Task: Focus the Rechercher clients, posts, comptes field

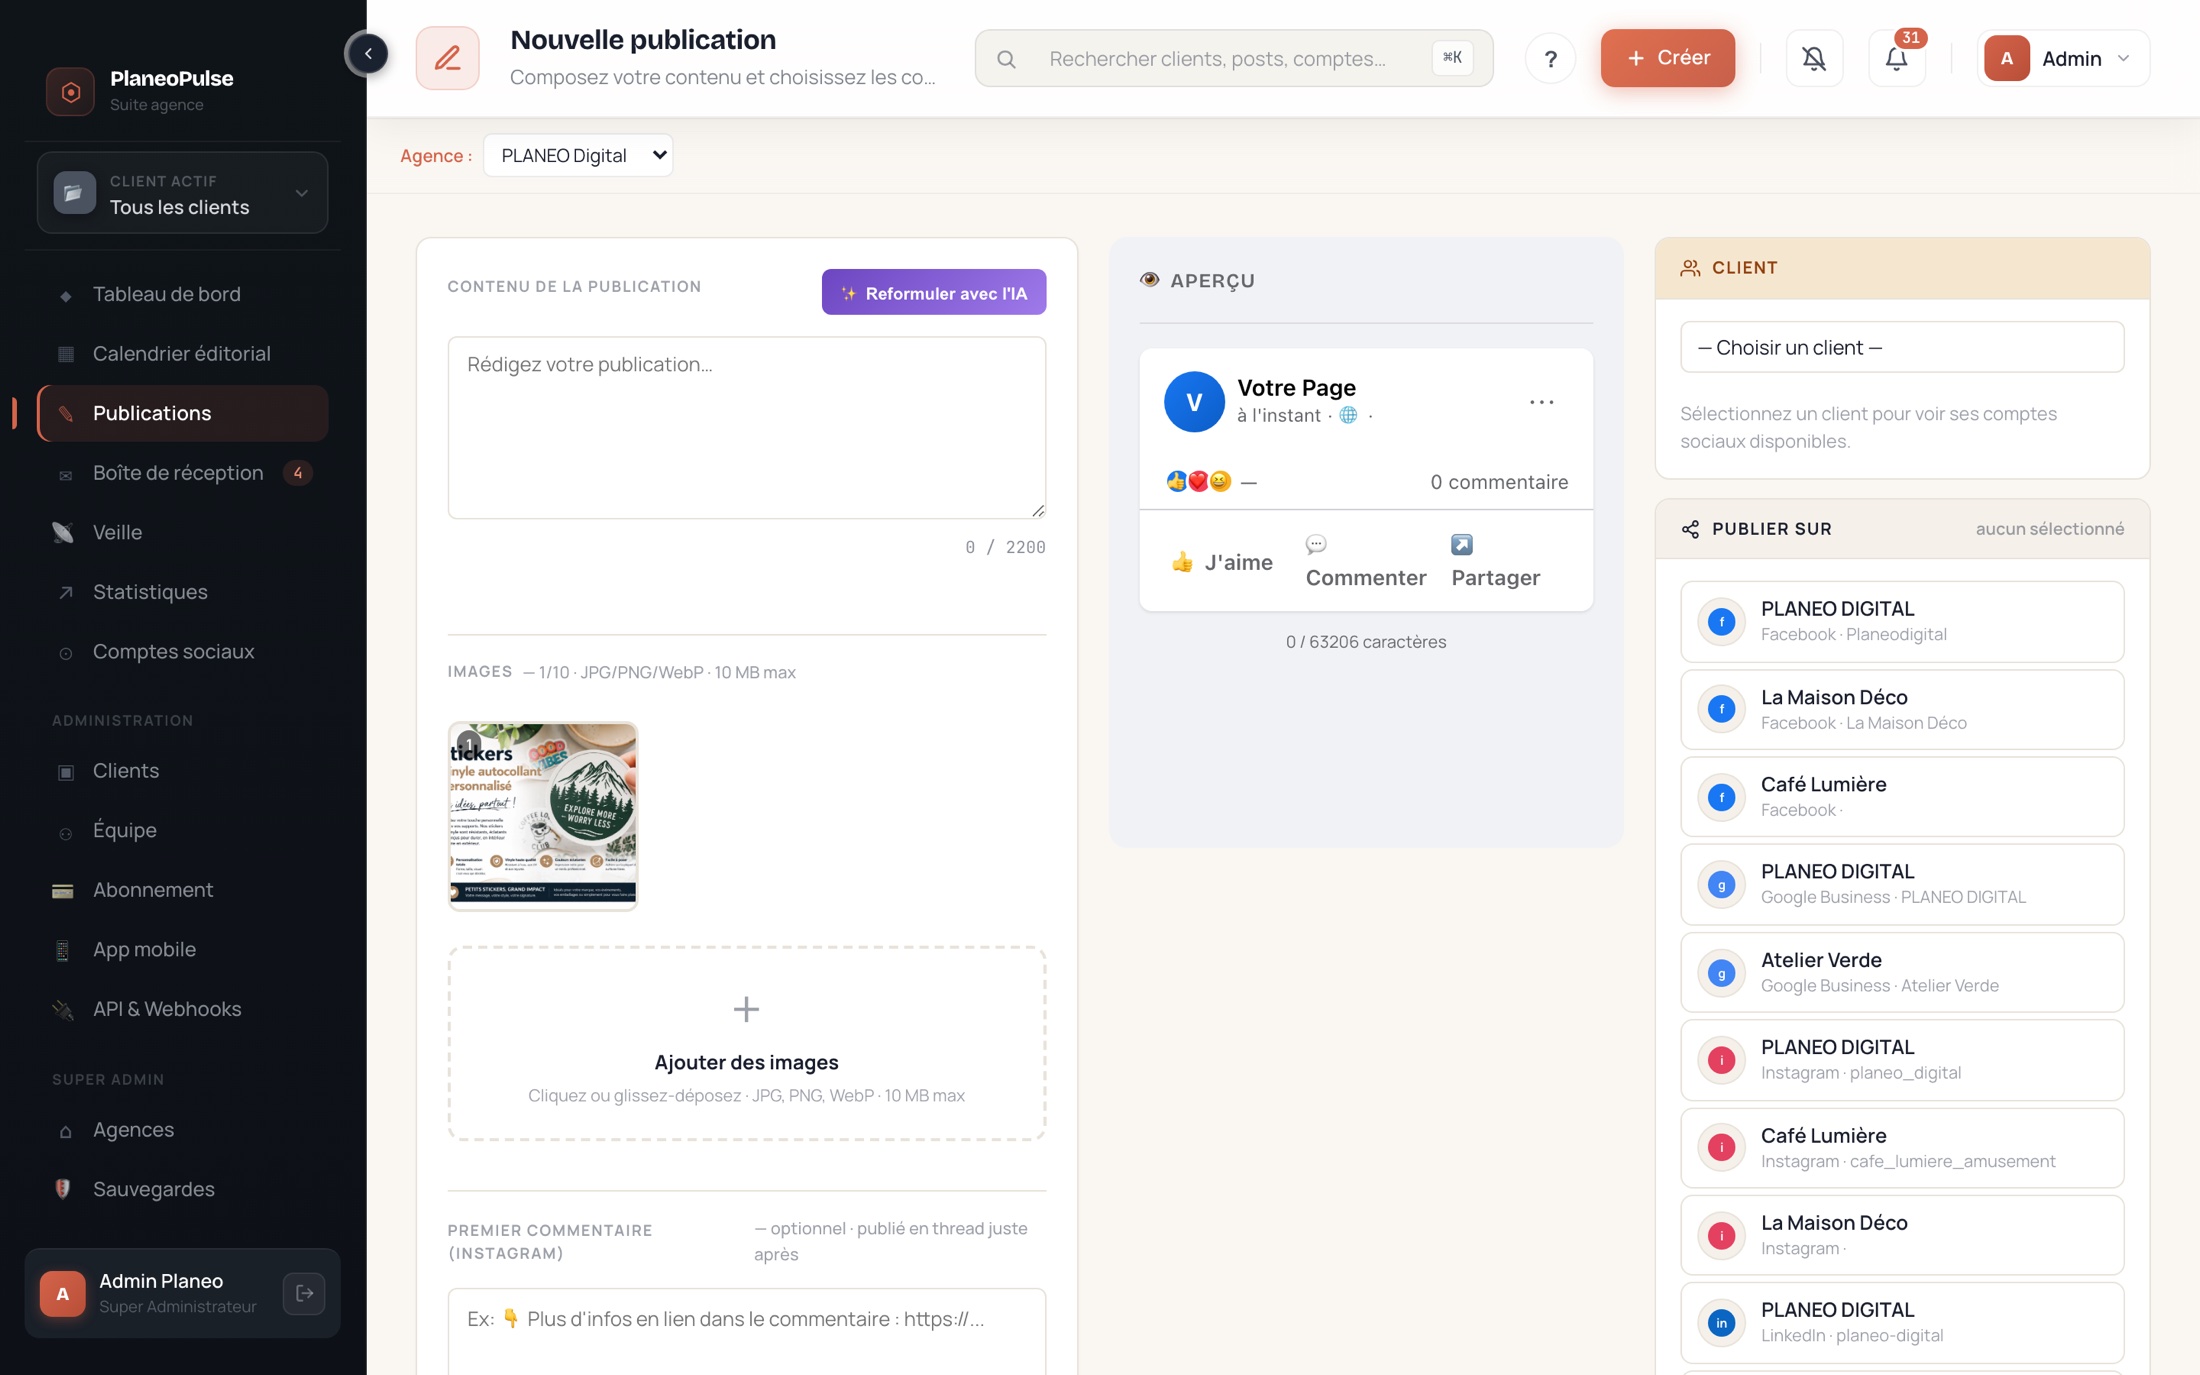Action: [x=1234, y=58]
